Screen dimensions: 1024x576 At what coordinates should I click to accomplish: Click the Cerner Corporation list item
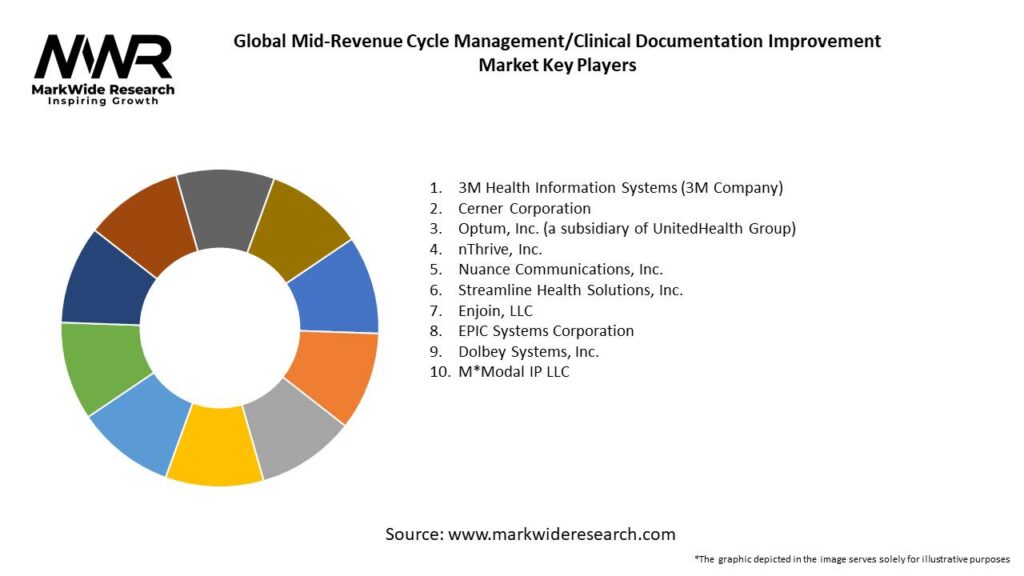tap(524, 208)
